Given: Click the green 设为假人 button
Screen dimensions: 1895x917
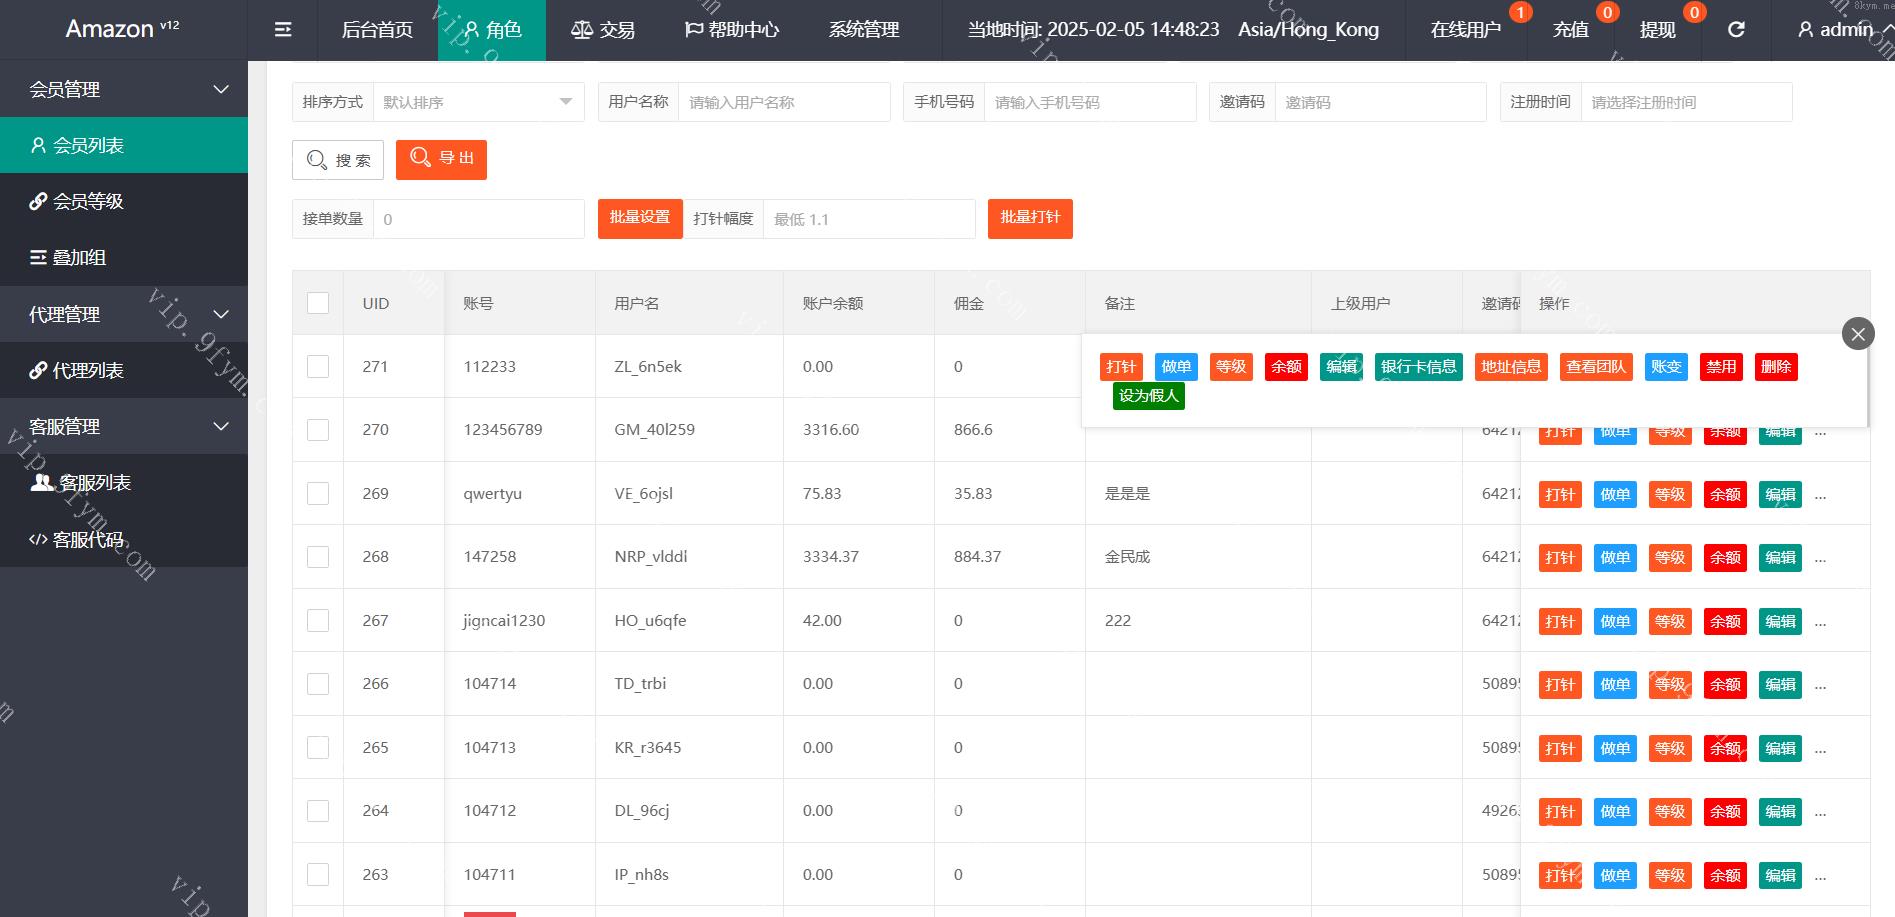Looking at the screenshot, I should pos(1148,396).
